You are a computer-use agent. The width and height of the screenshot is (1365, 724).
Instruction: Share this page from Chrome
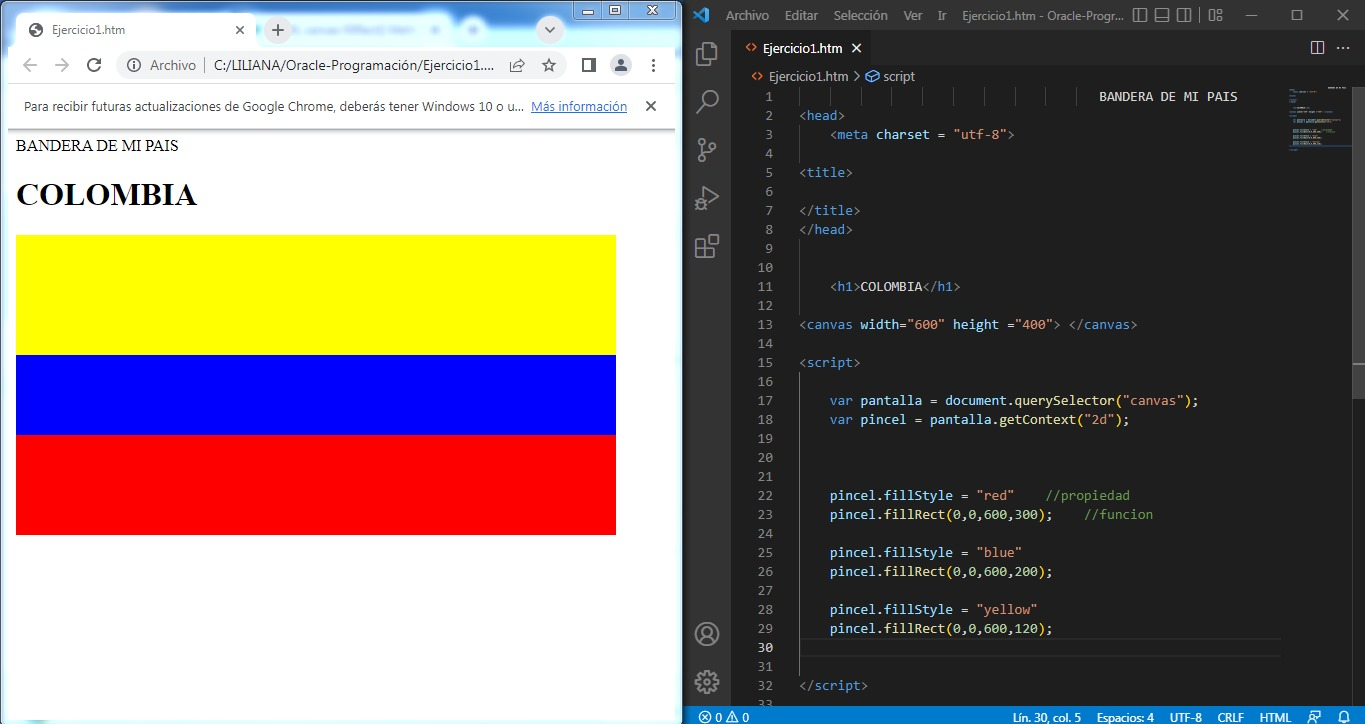[517, 65]
